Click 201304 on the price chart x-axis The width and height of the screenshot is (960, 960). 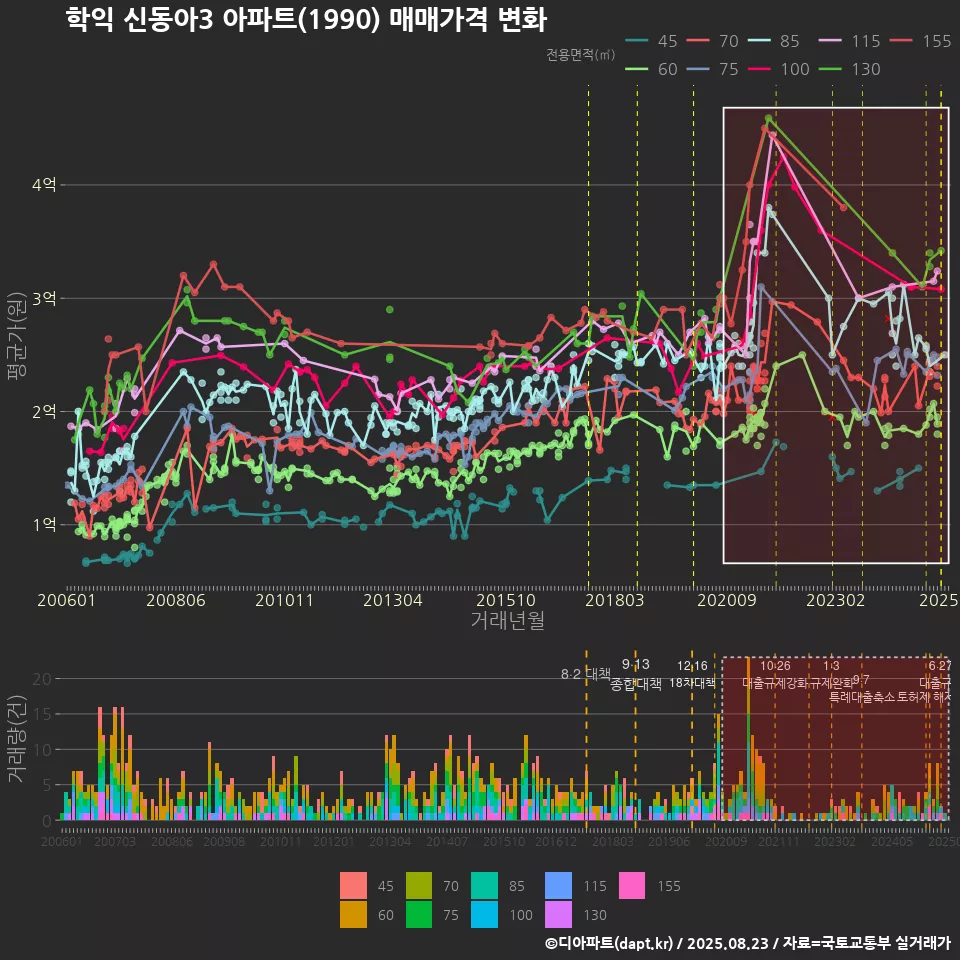[393, 600]
